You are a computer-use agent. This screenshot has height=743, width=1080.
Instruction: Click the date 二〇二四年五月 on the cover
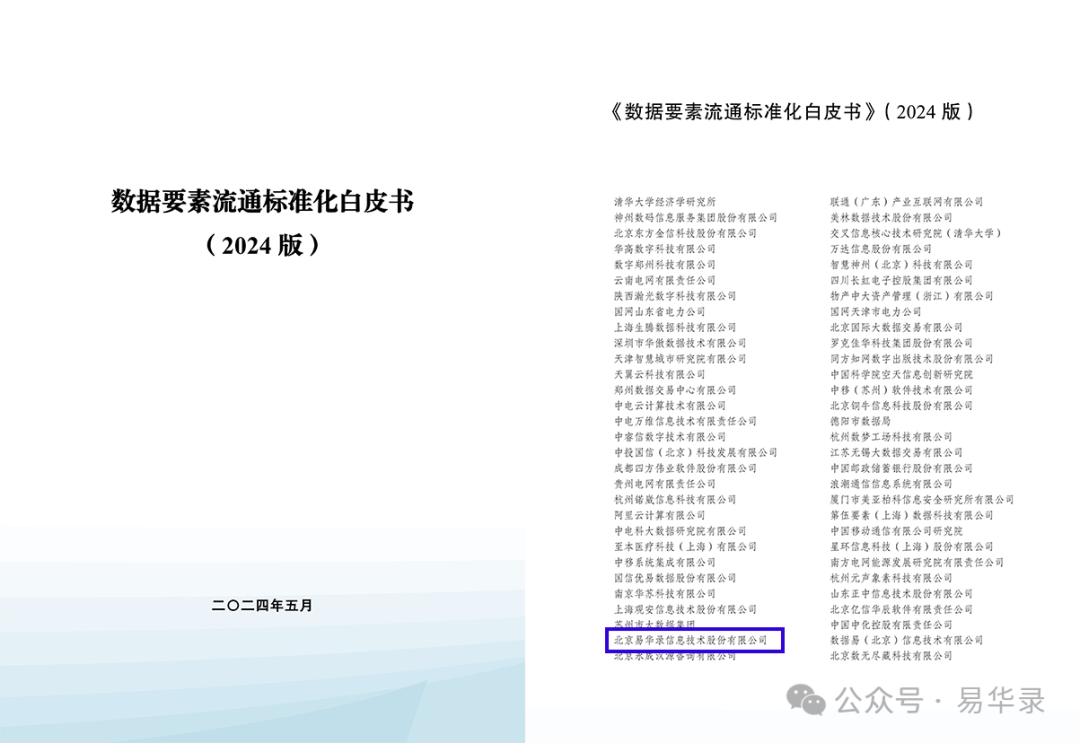pyautogui.click(x=262, y=605)
